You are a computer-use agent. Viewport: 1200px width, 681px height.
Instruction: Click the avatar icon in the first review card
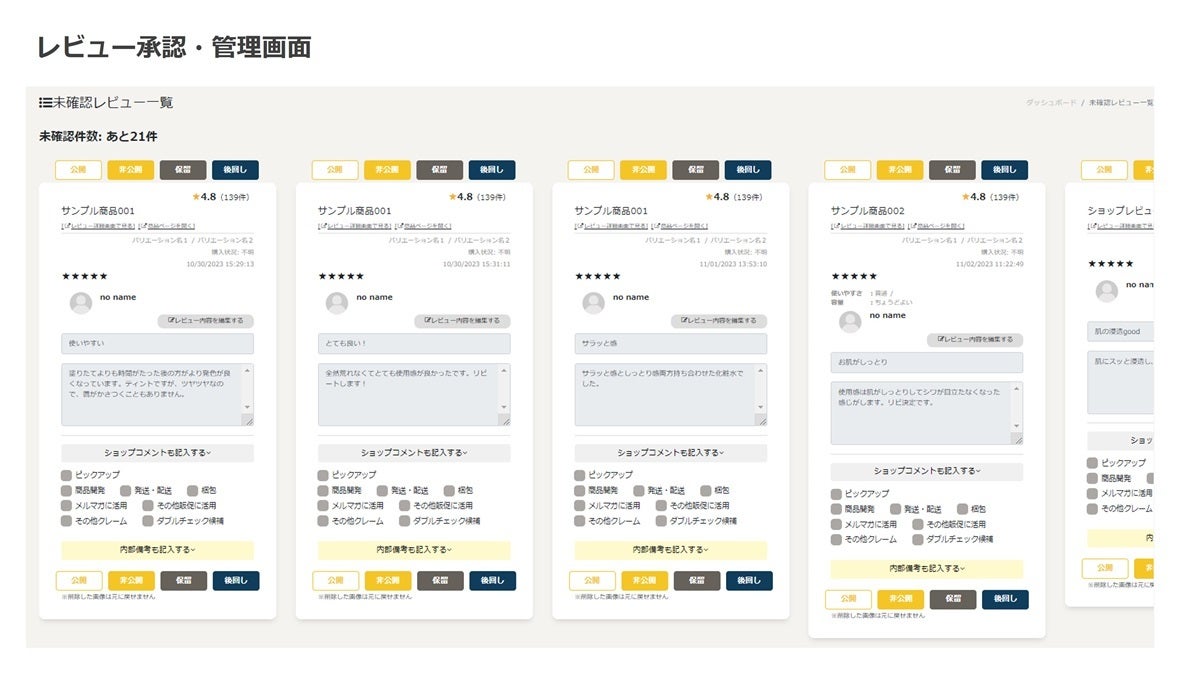tap(81, 303)
